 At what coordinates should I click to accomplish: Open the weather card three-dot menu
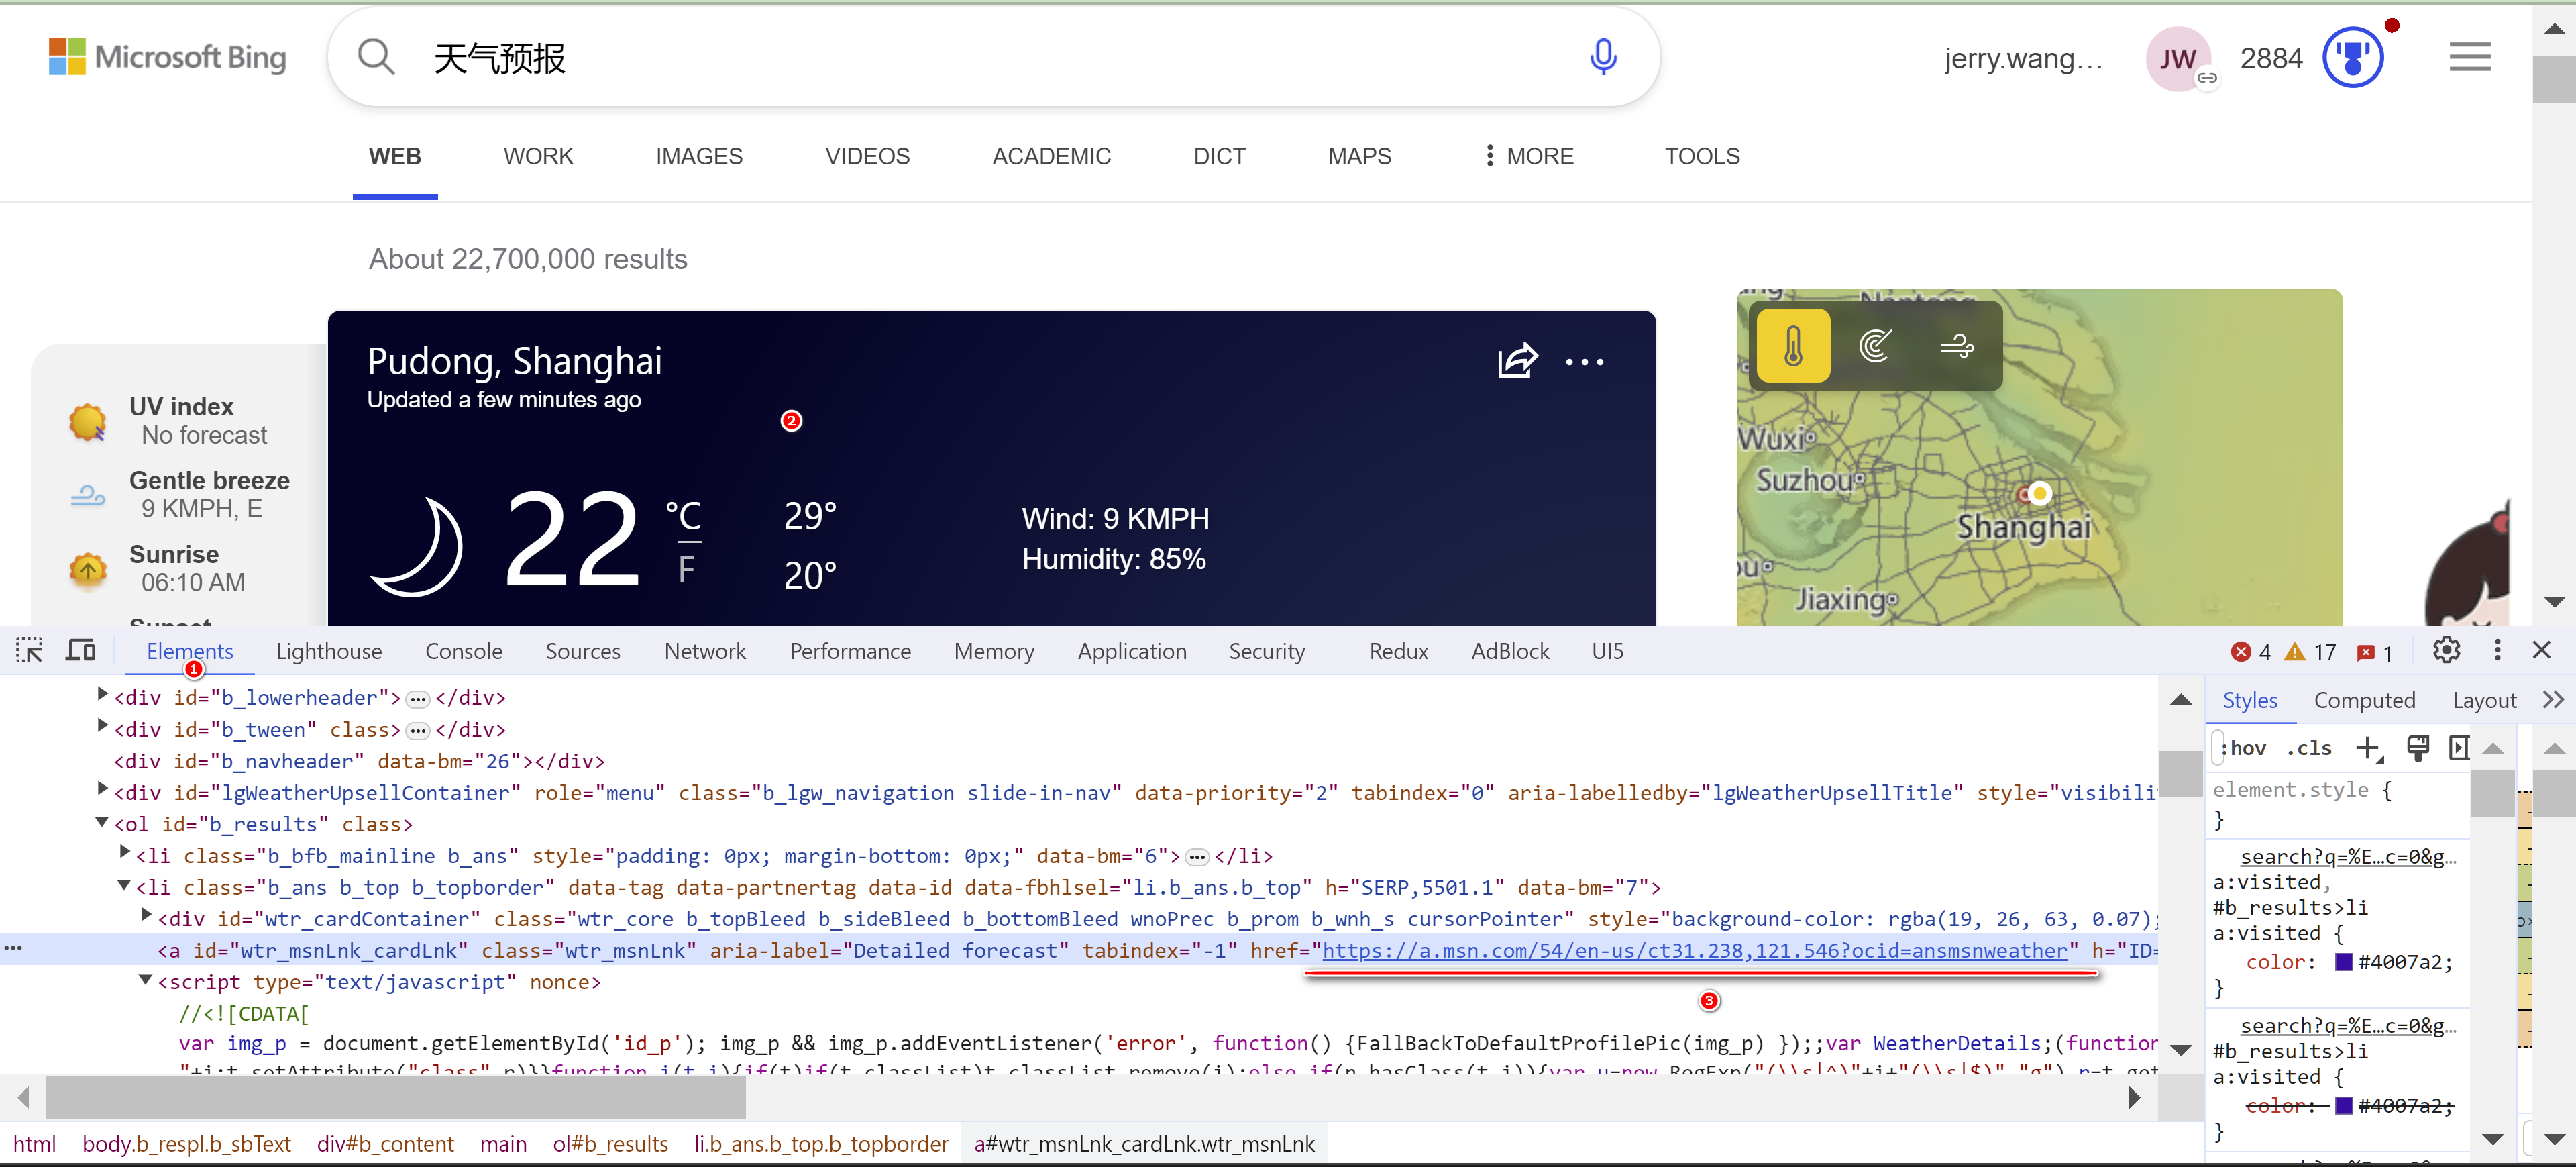click(x=1584, y=362)
